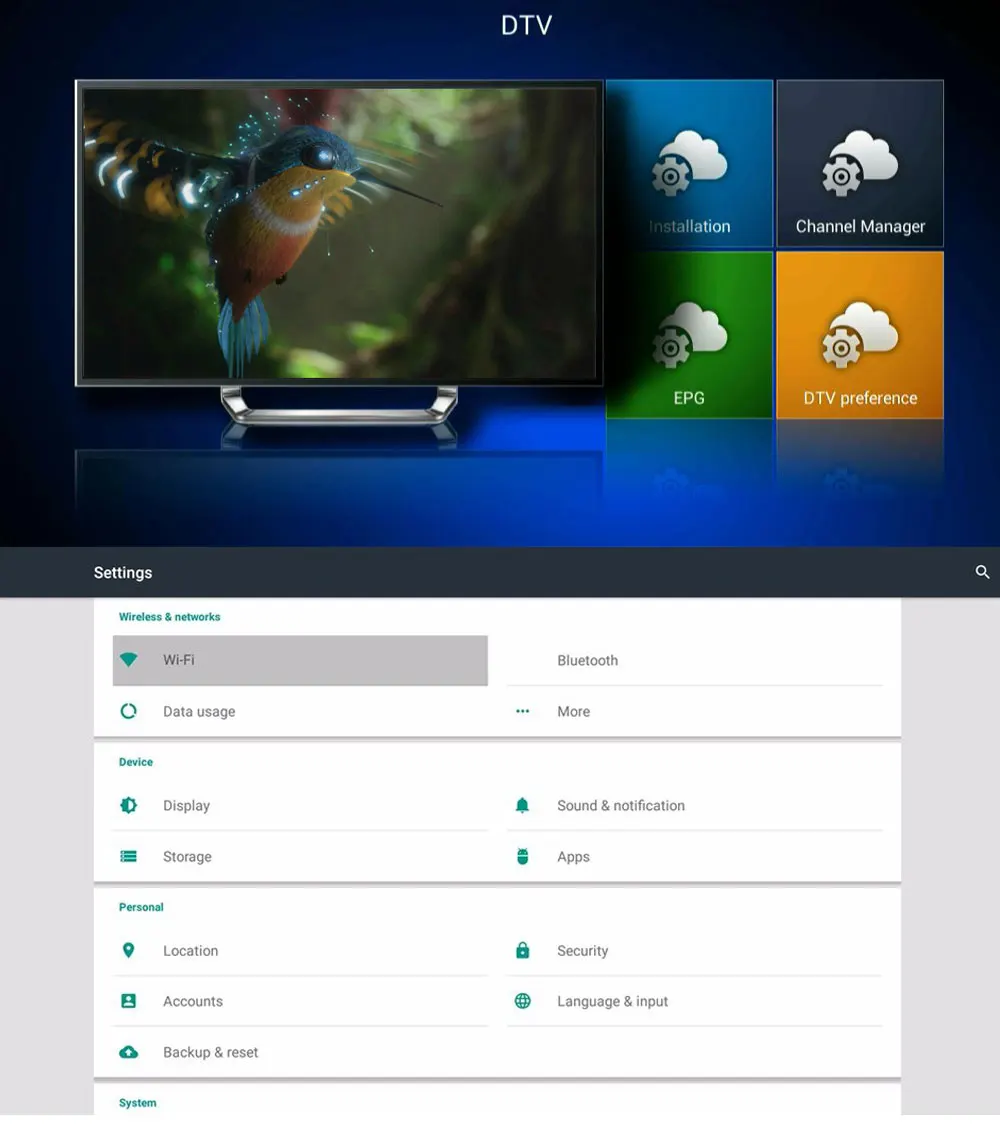Click the Wireless & networks header
1000x1126 pixels.
coord(169,617)
